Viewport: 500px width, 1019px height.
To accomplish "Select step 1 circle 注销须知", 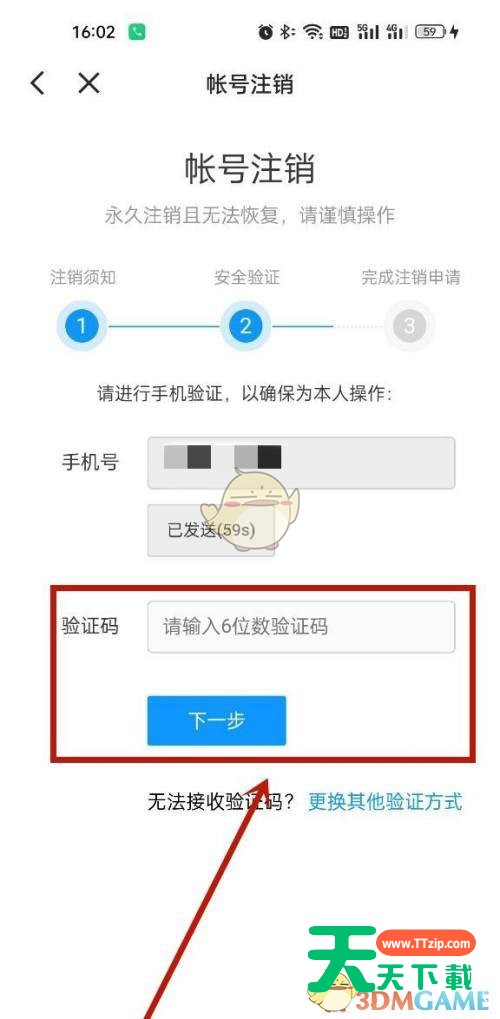I will pyautogui.click(x=81, y=326).
